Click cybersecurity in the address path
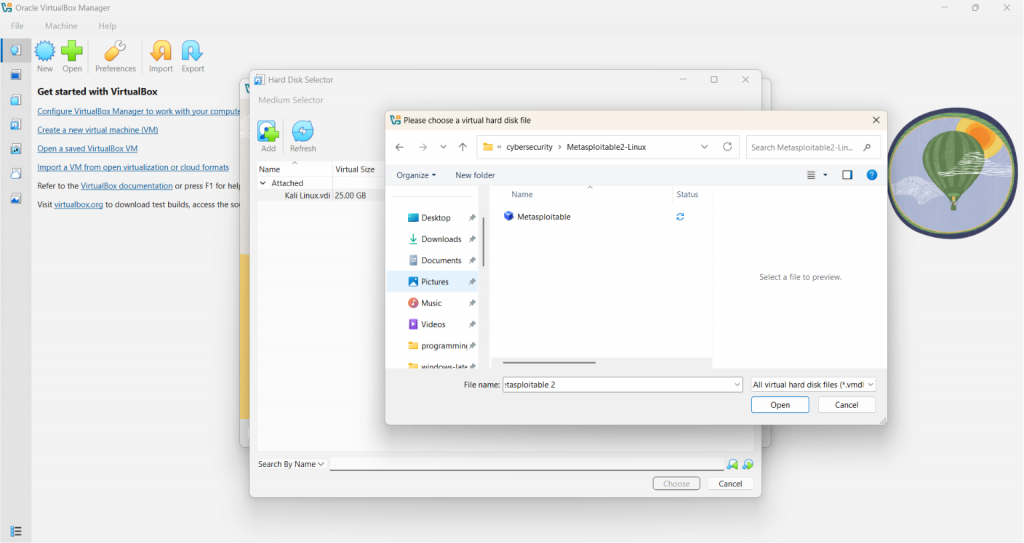Image resolution: width=1024 pixels, height=543 pixels. point(530,147)
